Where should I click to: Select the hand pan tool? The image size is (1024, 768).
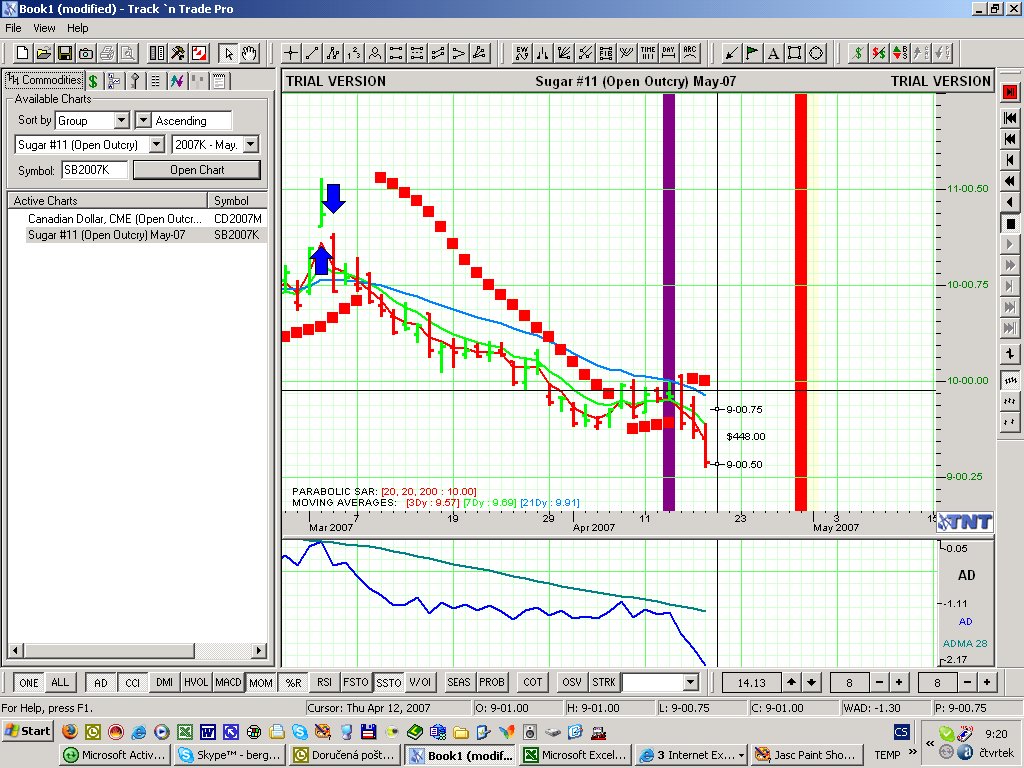pos(249,53)
